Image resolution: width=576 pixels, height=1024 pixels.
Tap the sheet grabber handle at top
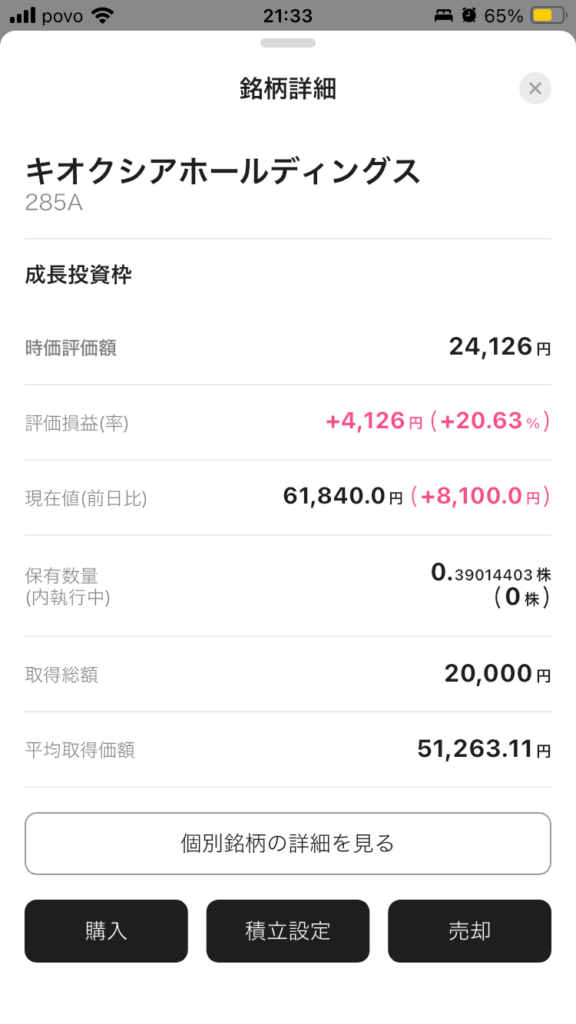pos(288,43)
